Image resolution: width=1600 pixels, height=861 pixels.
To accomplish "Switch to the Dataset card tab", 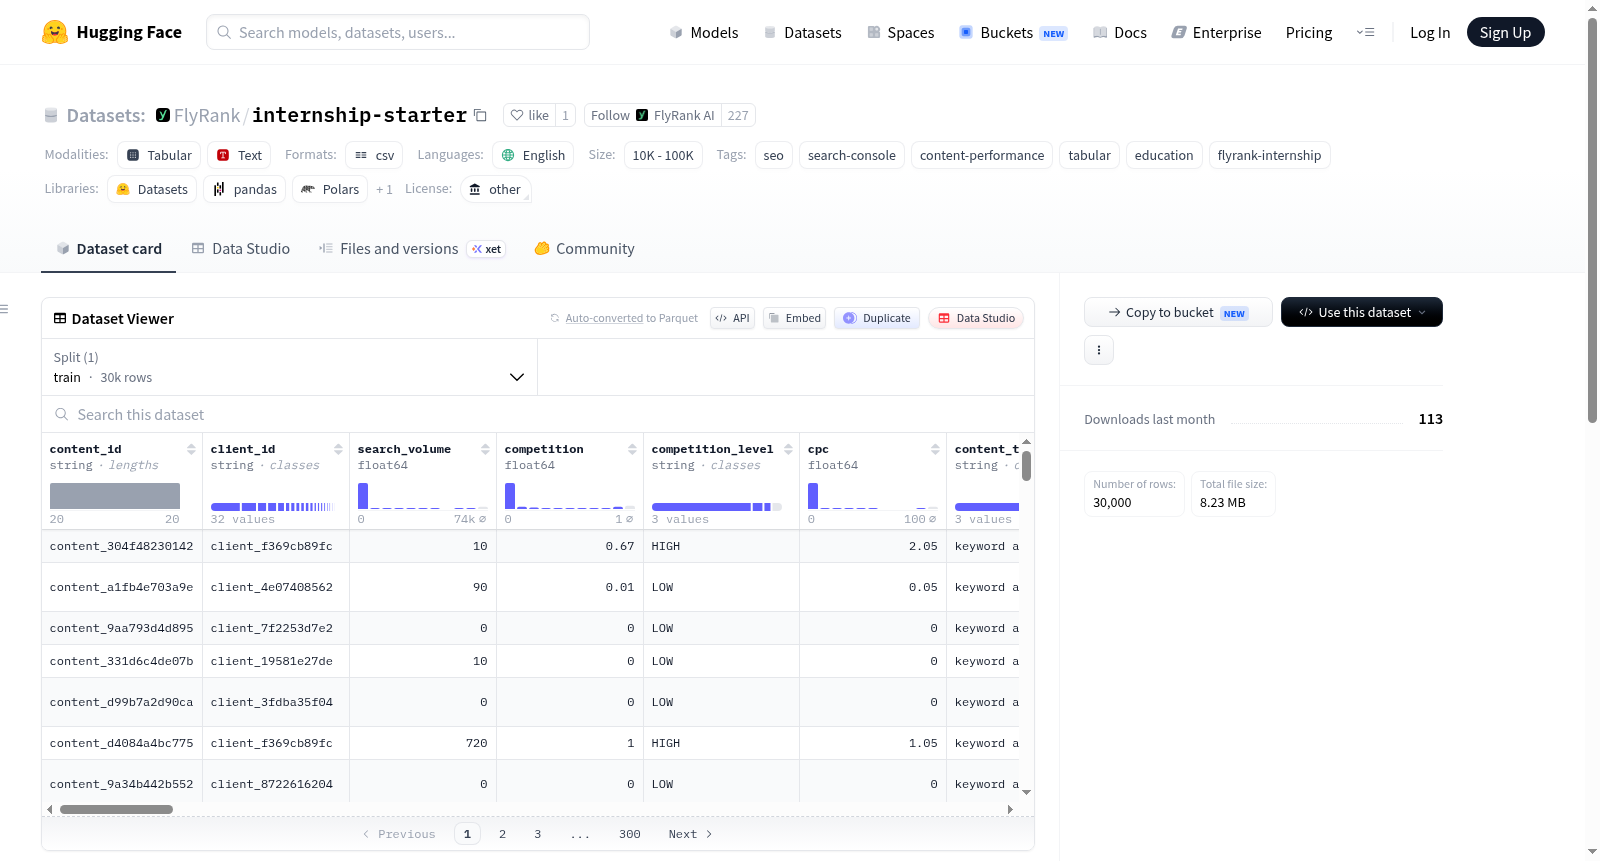I will tap(109, 249).
